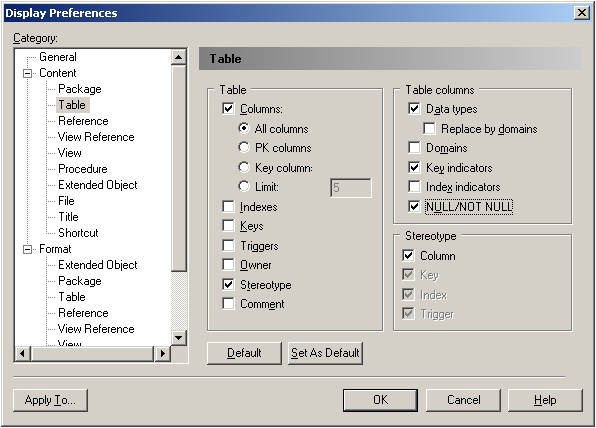Choose the All columns radio option
This screenshot has width=596, height=428.
tap(244, 128)
